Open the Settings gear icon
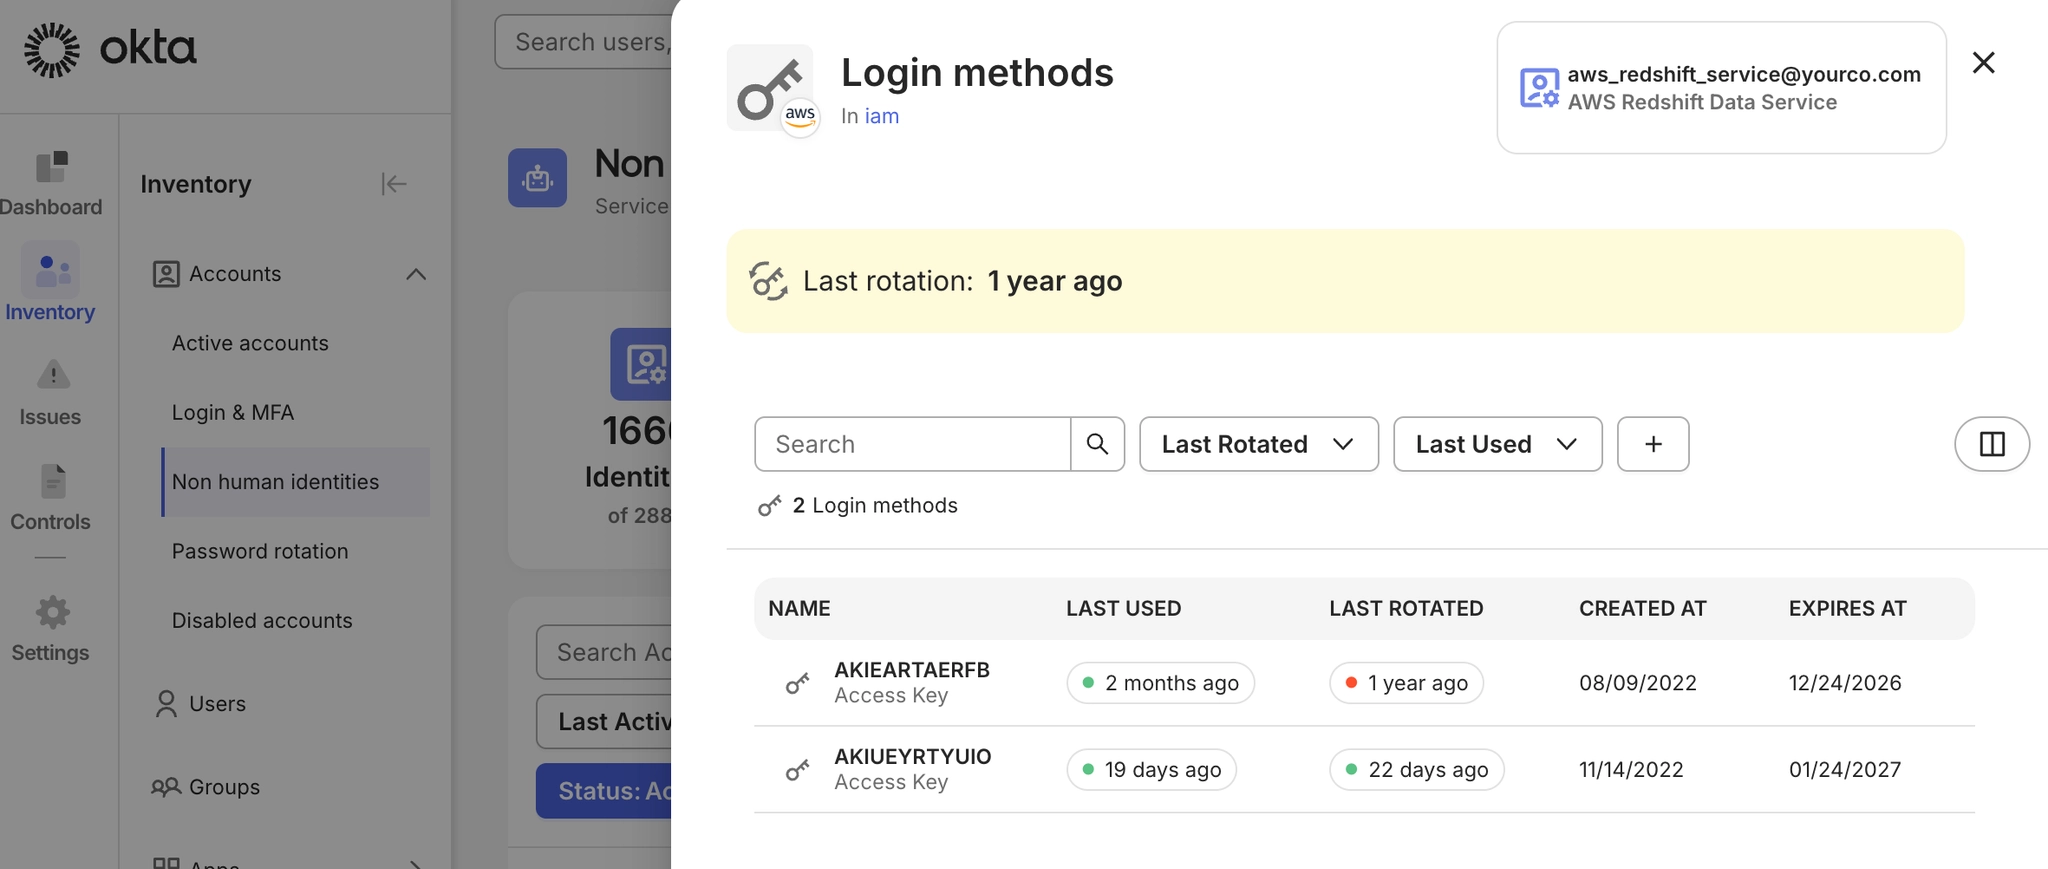The width and height of the screenshot is (2048, 869). click(x=52, y=612)
